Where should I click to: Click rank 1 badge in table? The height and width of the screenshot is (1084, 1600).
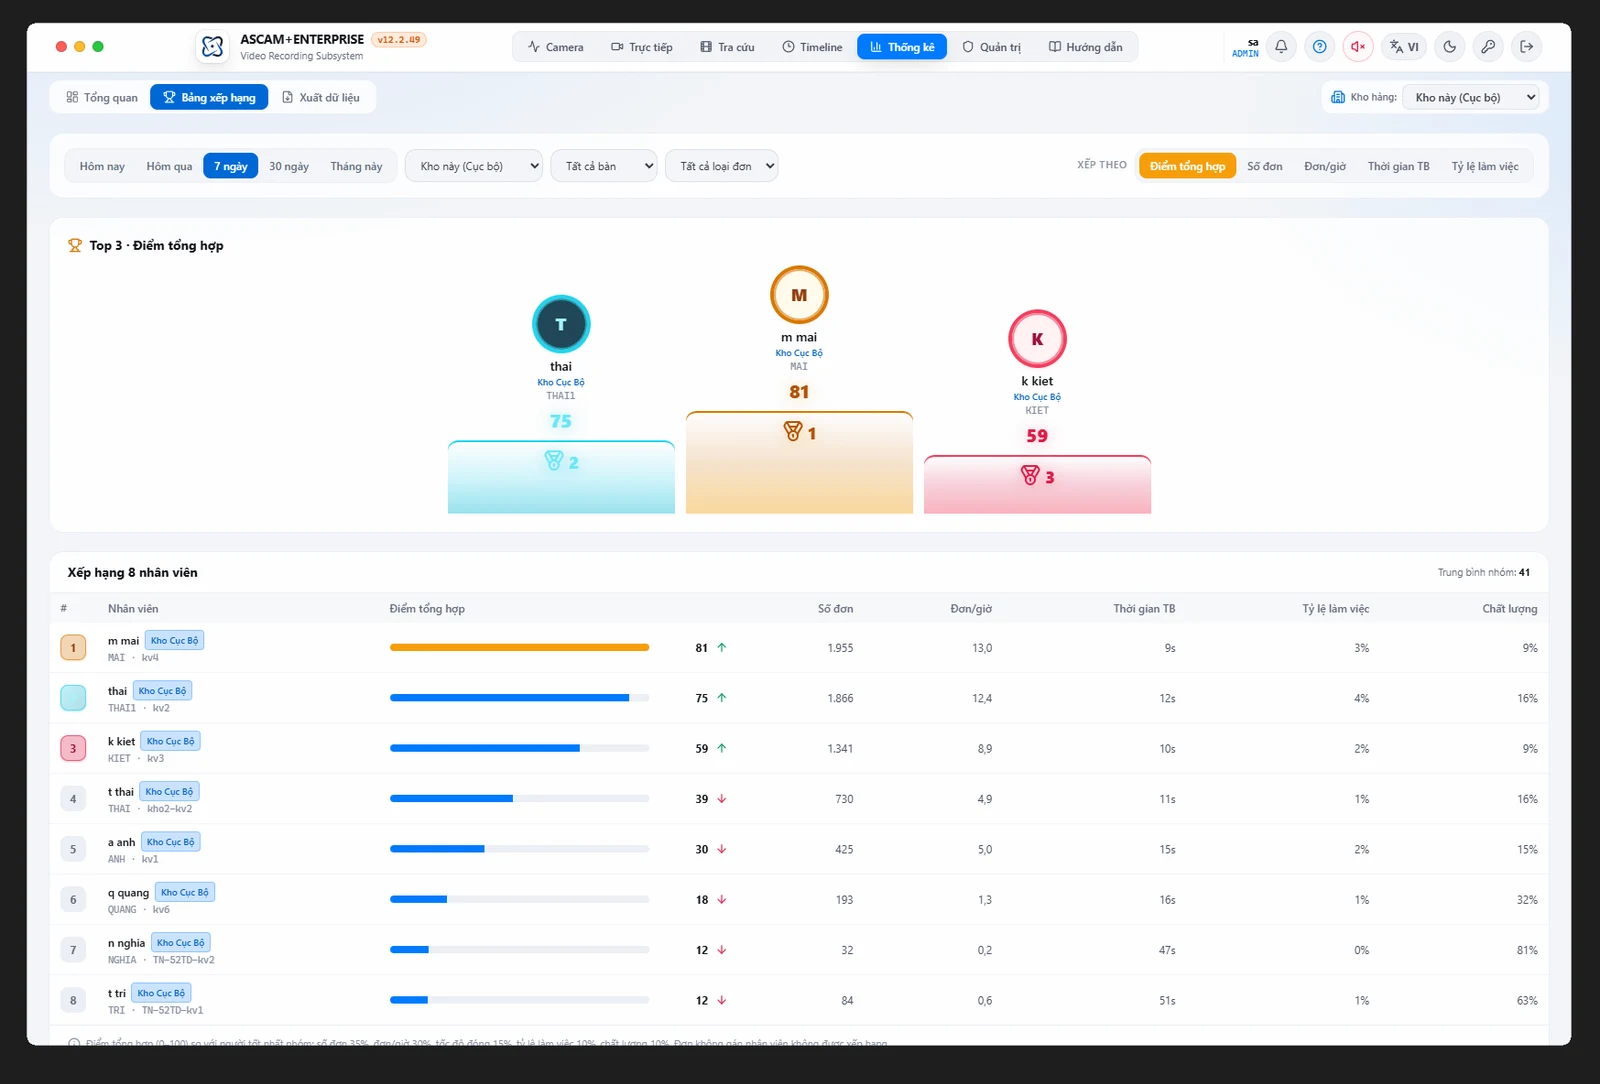73,648
